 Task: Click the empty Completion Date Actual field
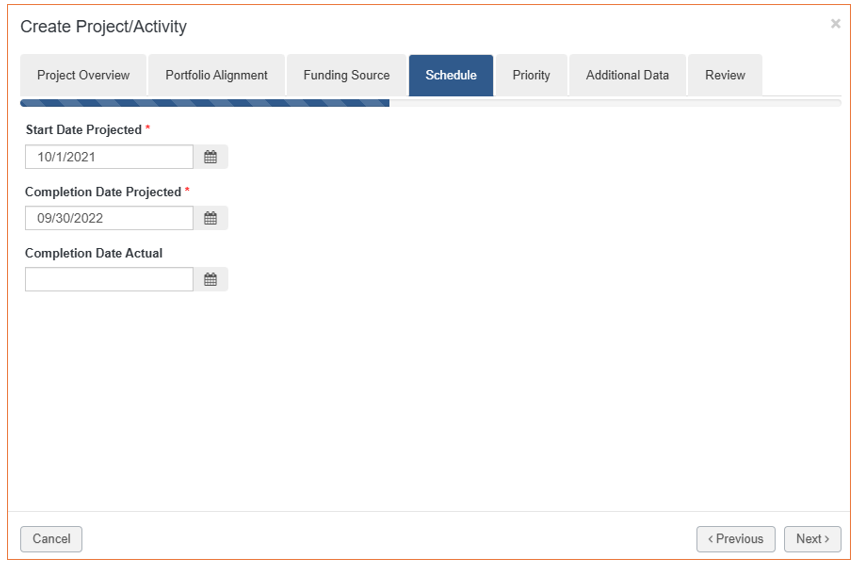109,279
